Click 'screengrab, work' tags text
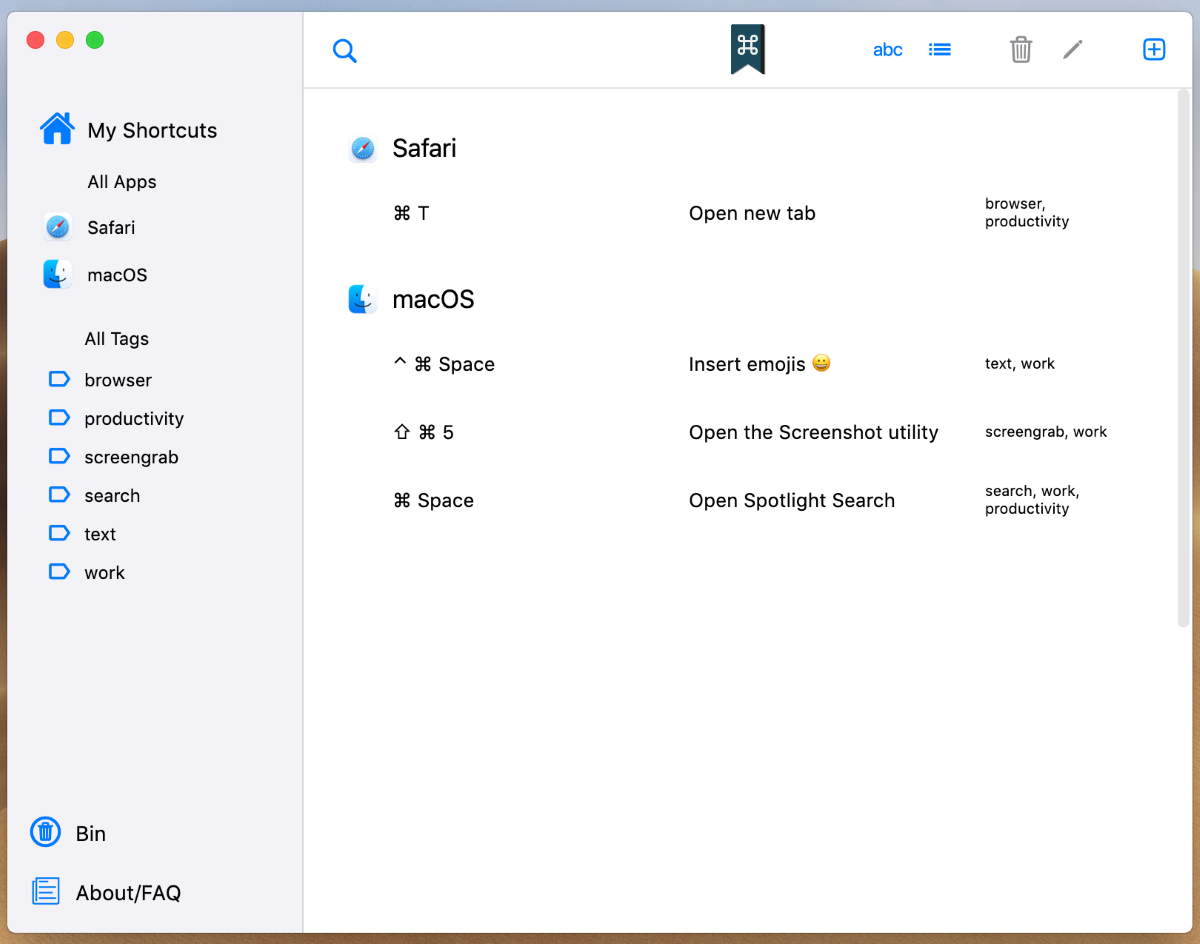This screenshot has width=1200, height=944. tap(1046, 432)
